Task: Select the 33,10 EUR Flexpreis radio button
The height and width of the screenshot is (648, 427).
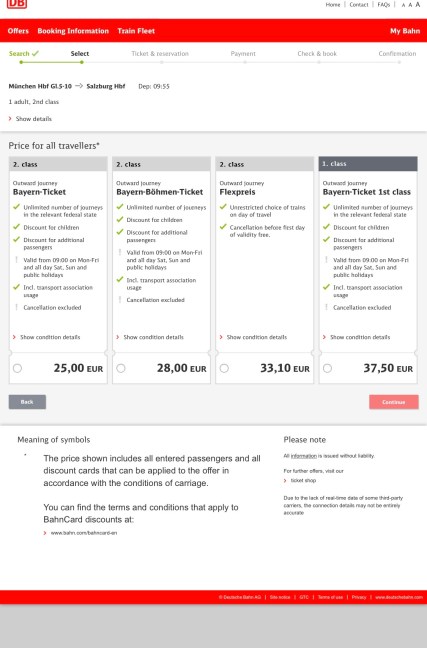Action: pyautogui.click(x=224, y=368)
